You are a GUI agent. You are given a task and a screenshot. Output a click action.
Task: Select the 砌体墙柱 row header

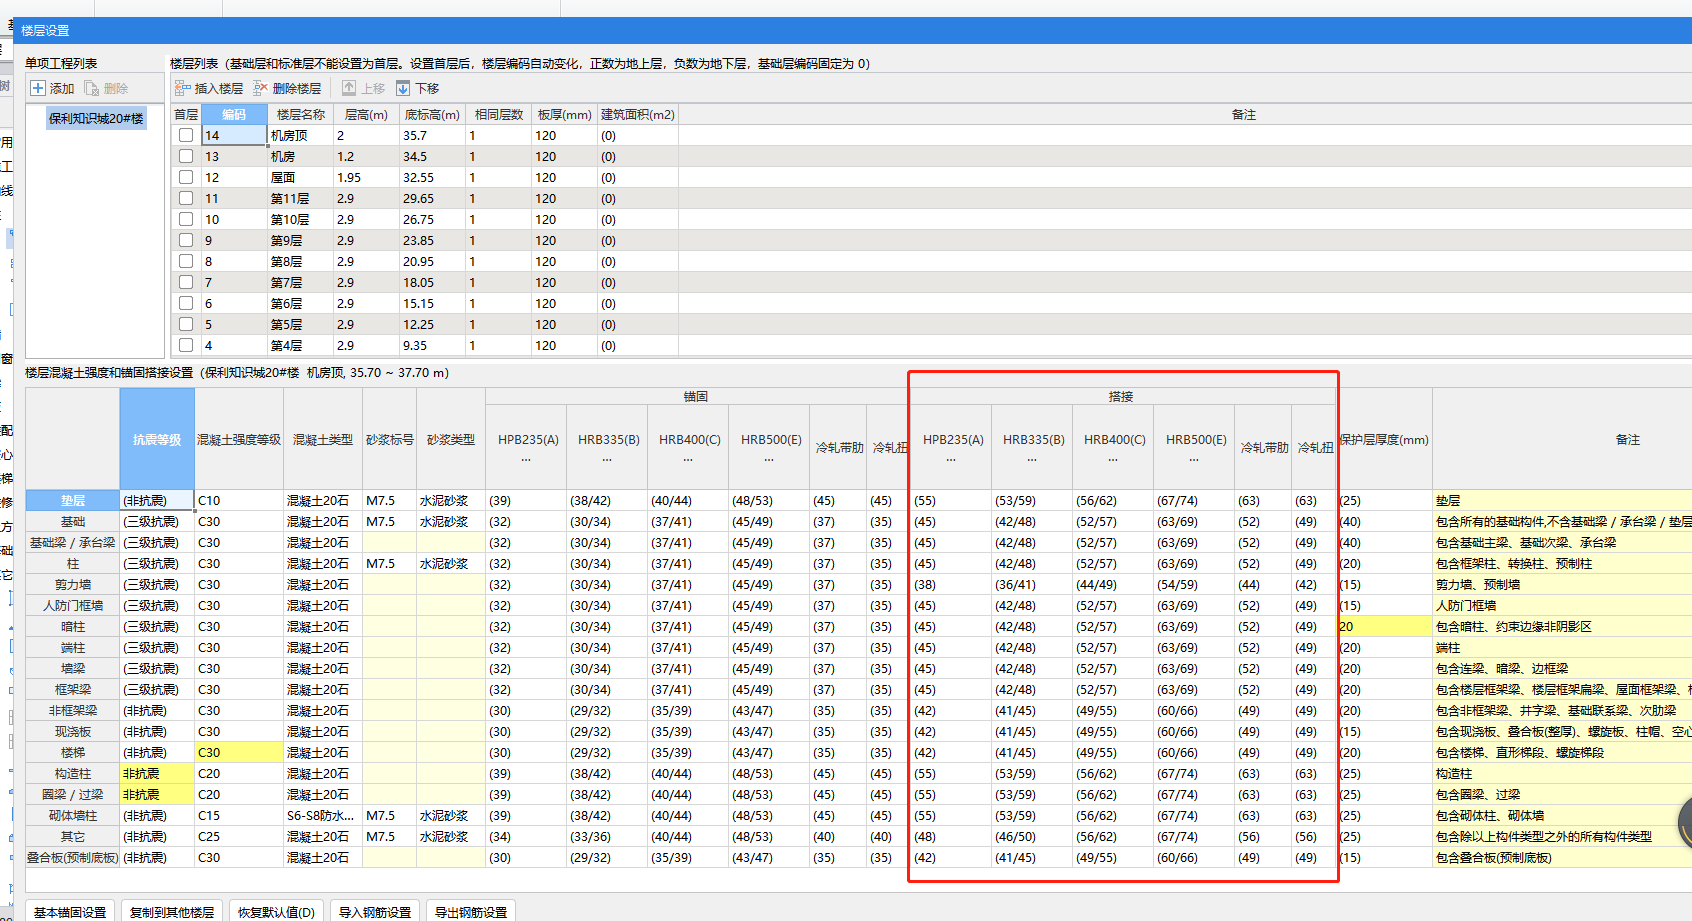coord(73,815)
